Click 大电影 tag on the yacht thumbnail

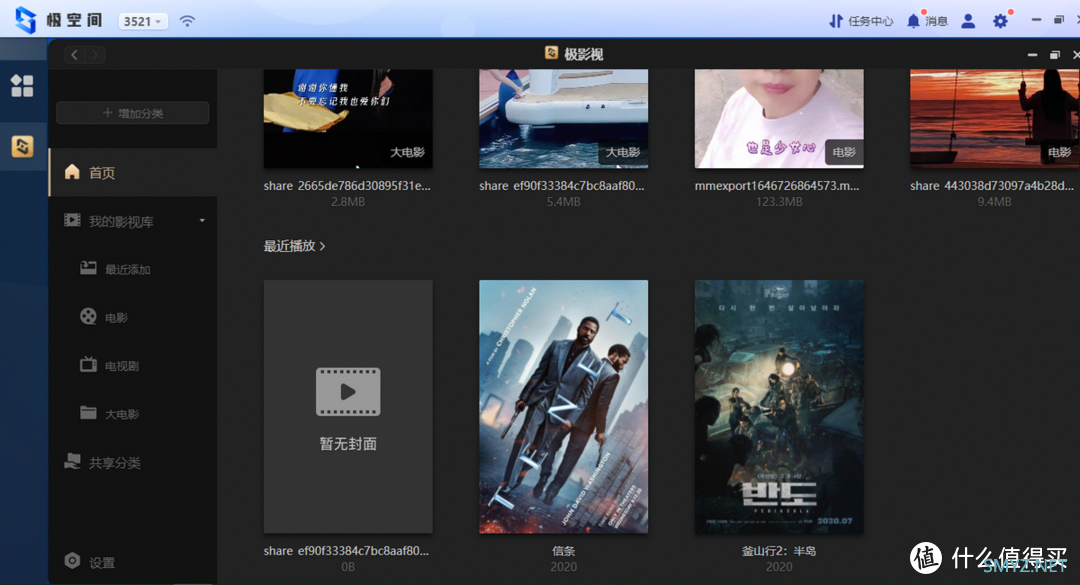623,152
